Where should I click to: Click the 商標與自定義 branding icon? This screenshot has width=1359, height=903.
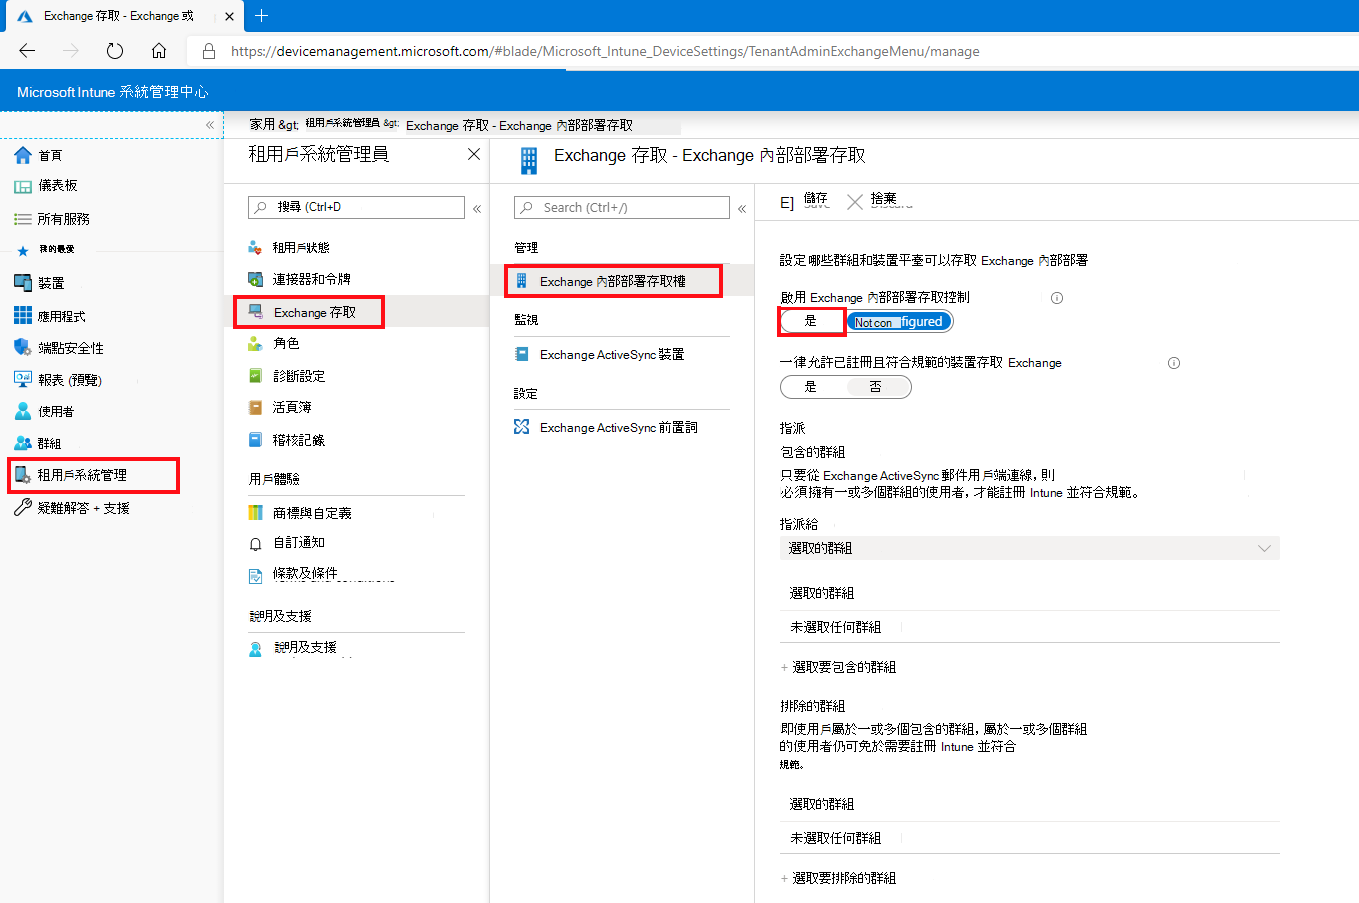click(x=255, y=513)
